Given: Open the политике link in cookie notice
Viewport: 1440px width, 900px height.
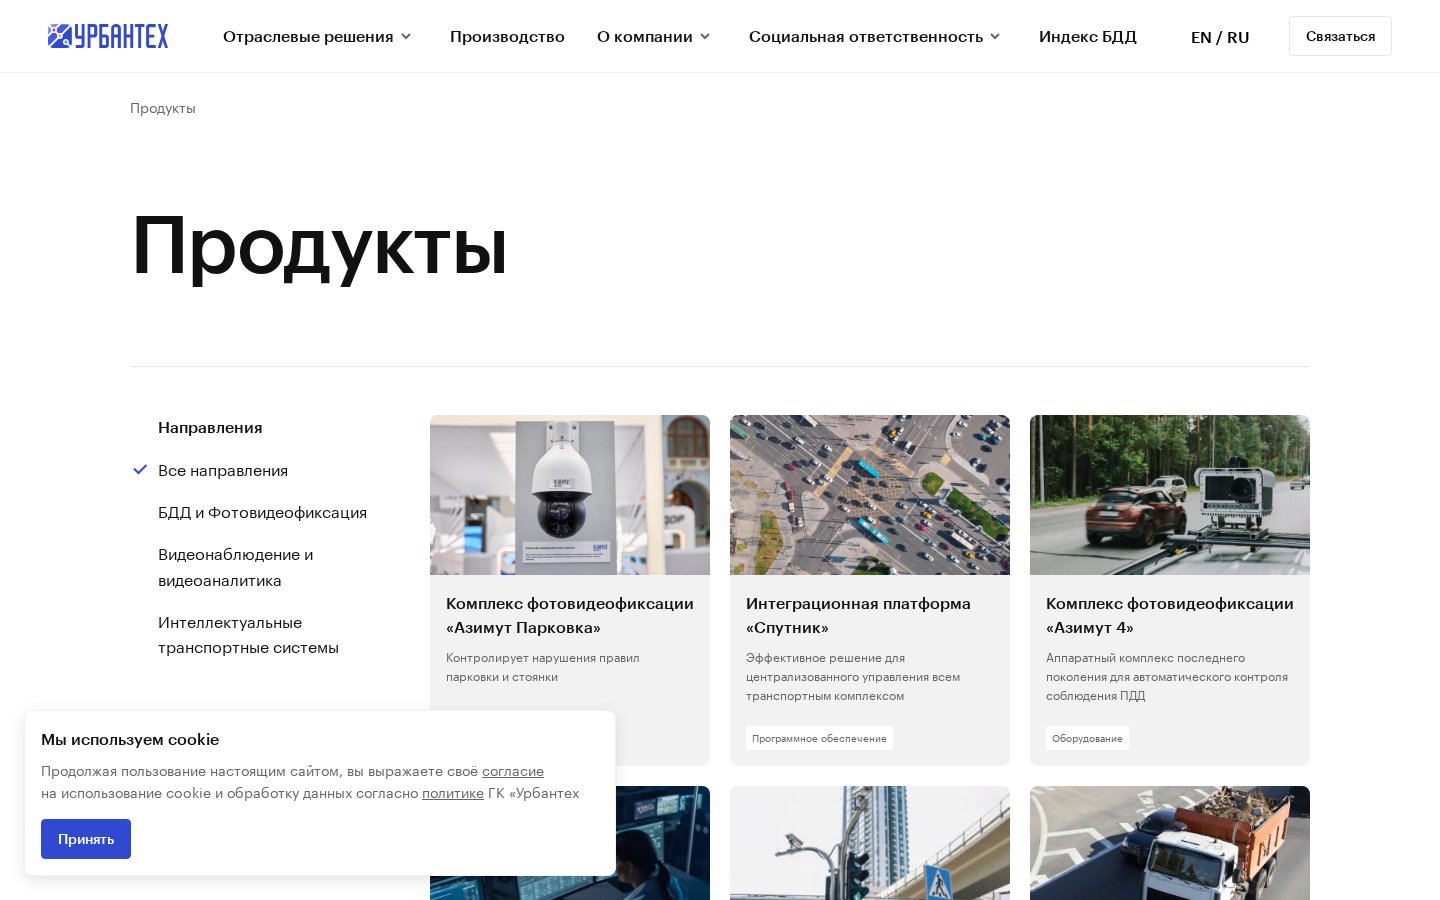Looking at the screenshot, I should tap(453, 793).
